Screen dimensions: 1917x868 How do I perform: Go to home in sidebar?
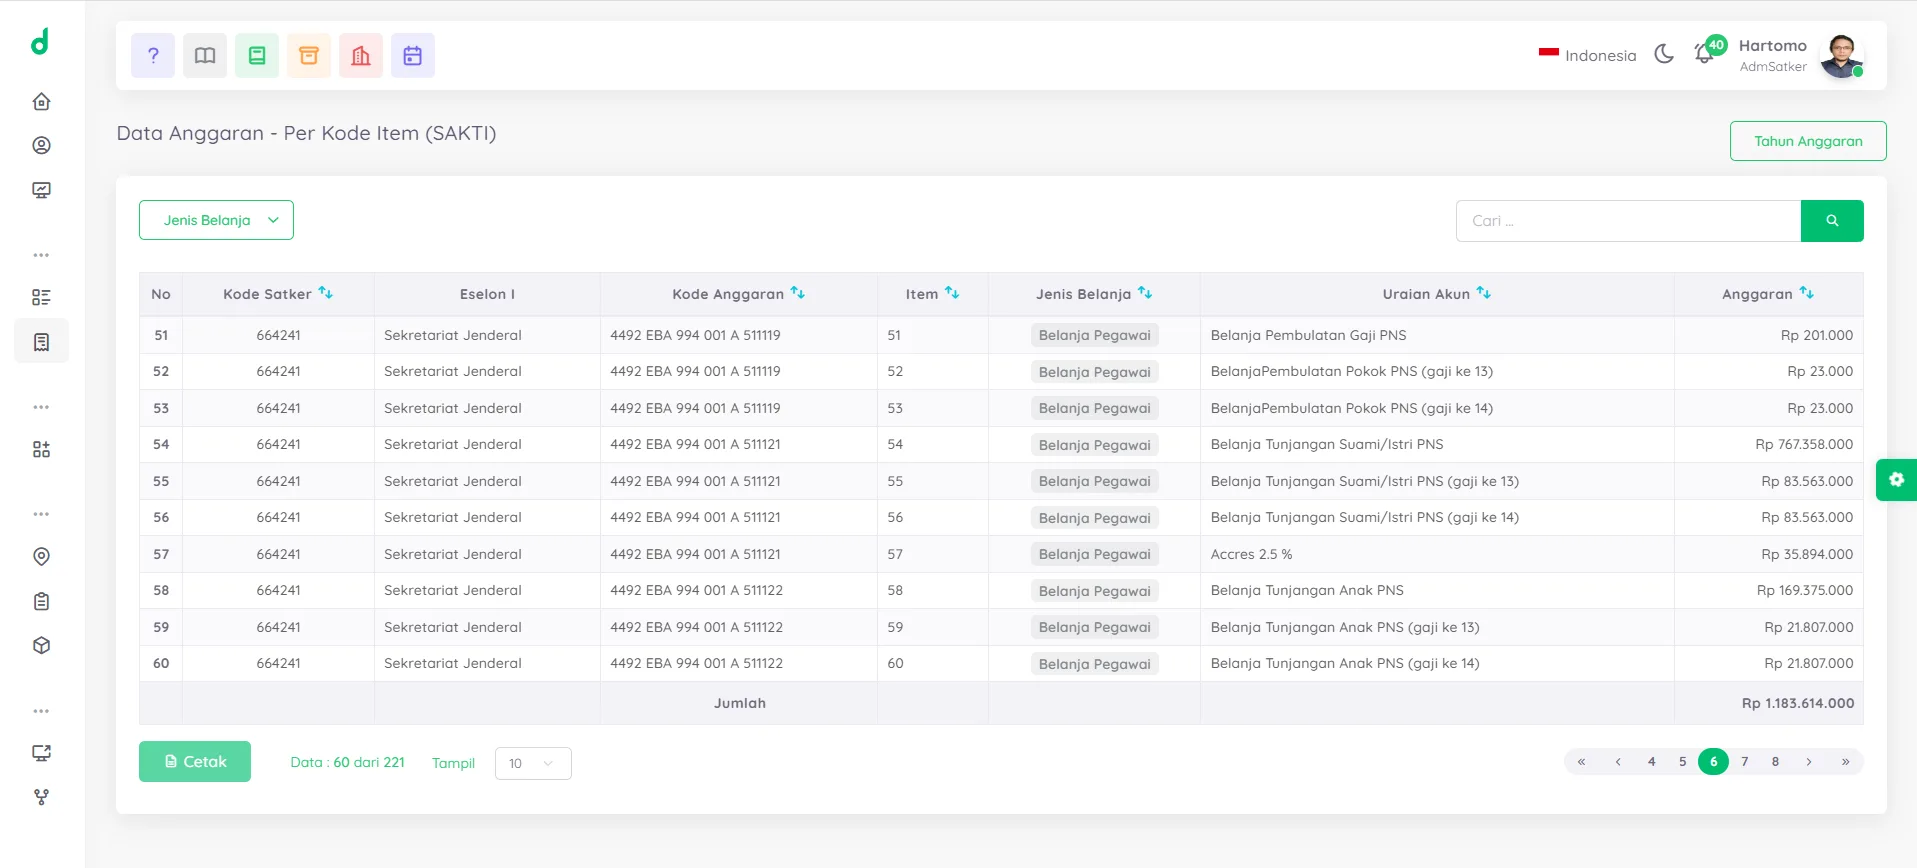pyautogui.click(x=41, y=101)
